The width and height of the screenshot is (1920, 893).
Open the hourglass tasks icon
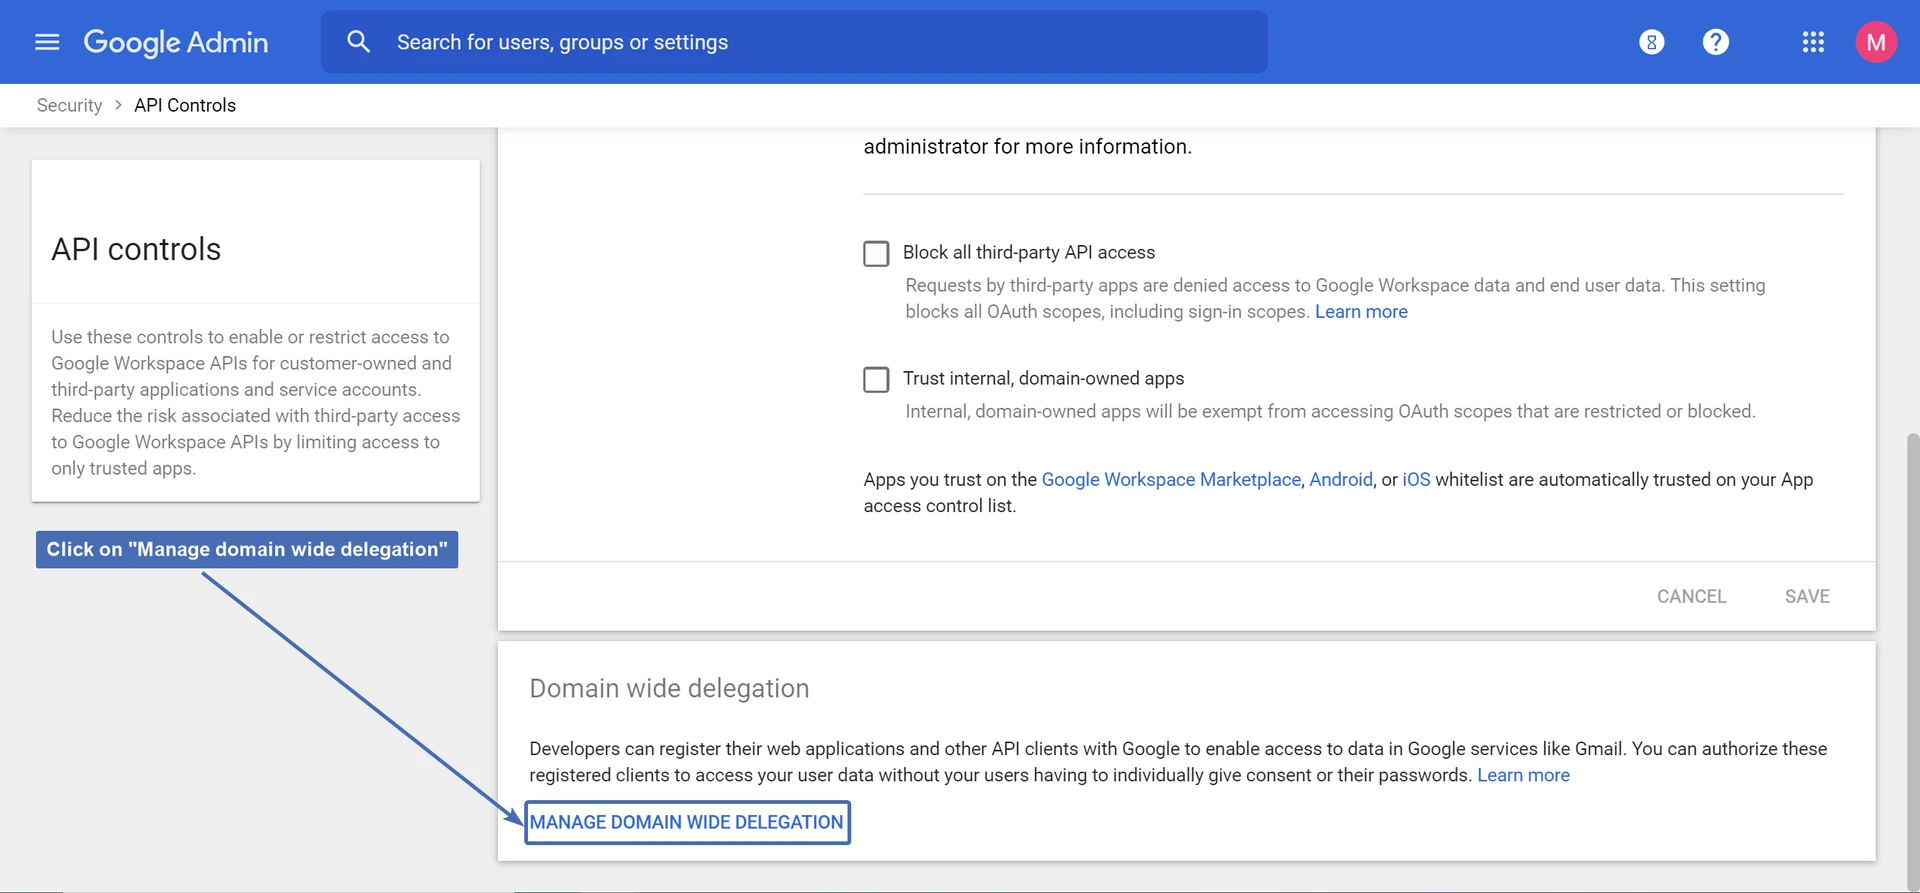click(x=1652, y=42)
